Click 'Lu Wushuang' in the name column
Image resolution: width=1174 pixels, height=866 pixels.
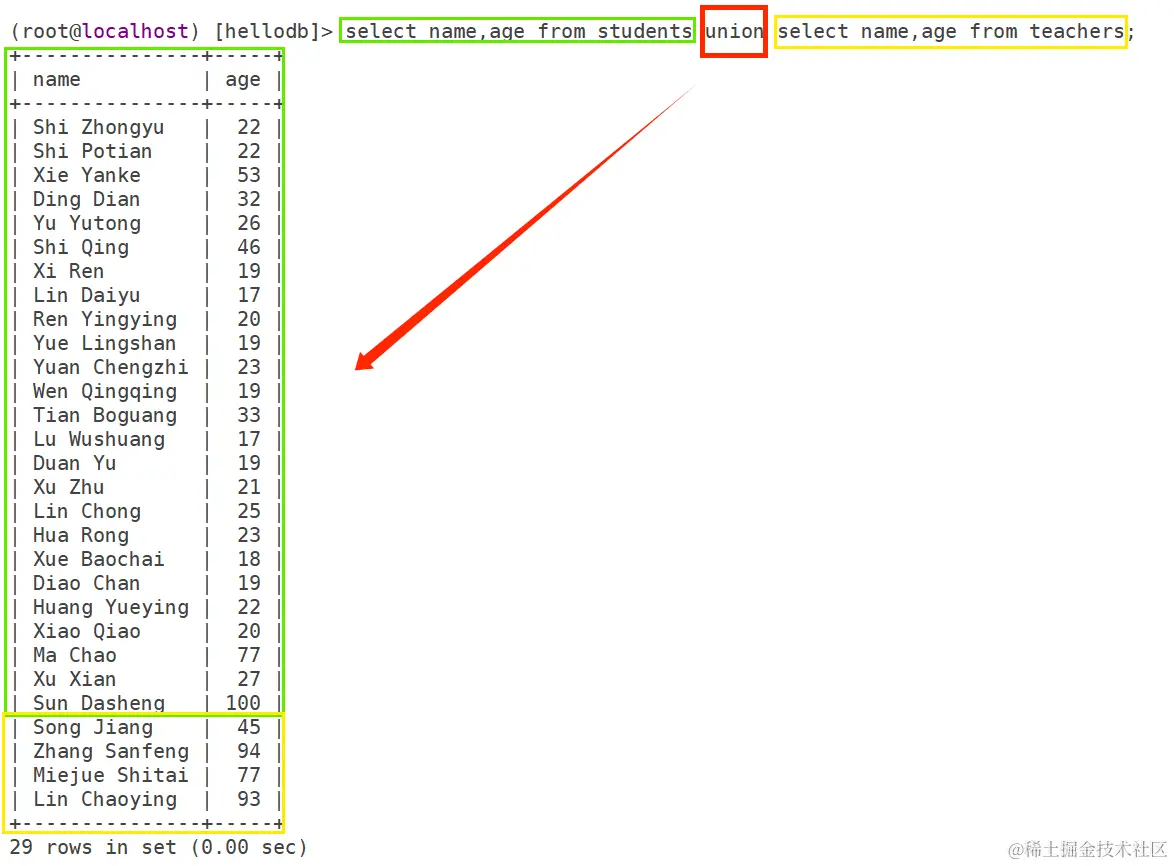click(x=98, y=439)
